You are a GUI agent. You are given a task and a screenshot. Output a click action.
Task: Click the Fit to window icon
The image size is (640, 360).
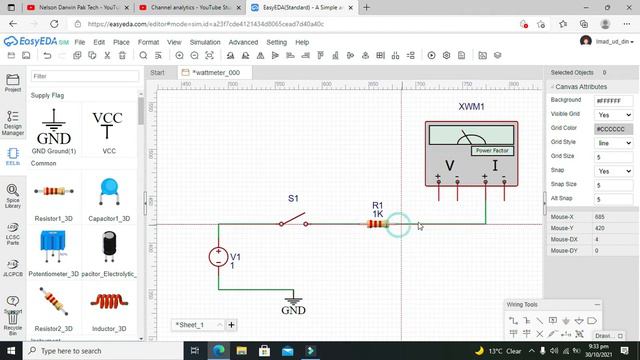click(209, 56)
